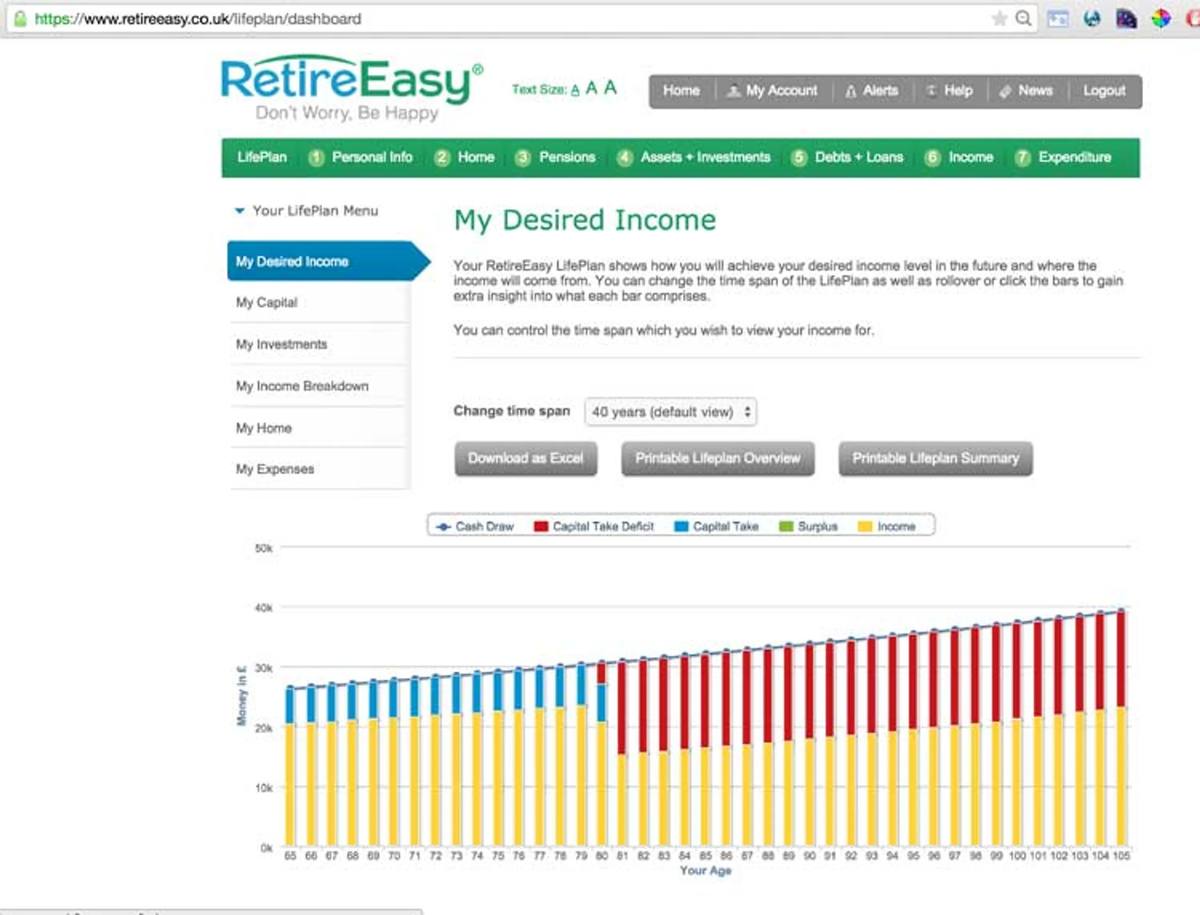The width and height of the screenshot is (1200, 915).
Task: Collapse the Your LifePlan Menu section
Action: 306,211
